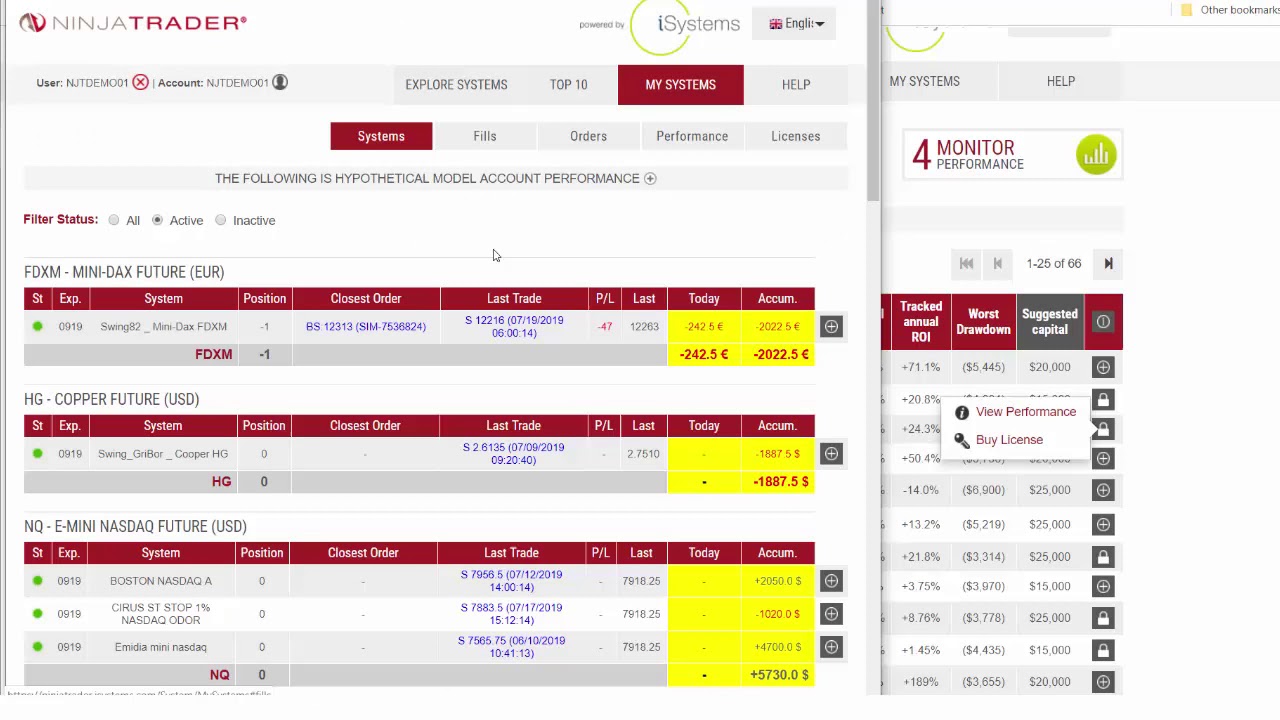Click the FDXM - MINI-DAX FUTURE (EUR) heading
The image size is (1280, 720).
click(124, 272)
